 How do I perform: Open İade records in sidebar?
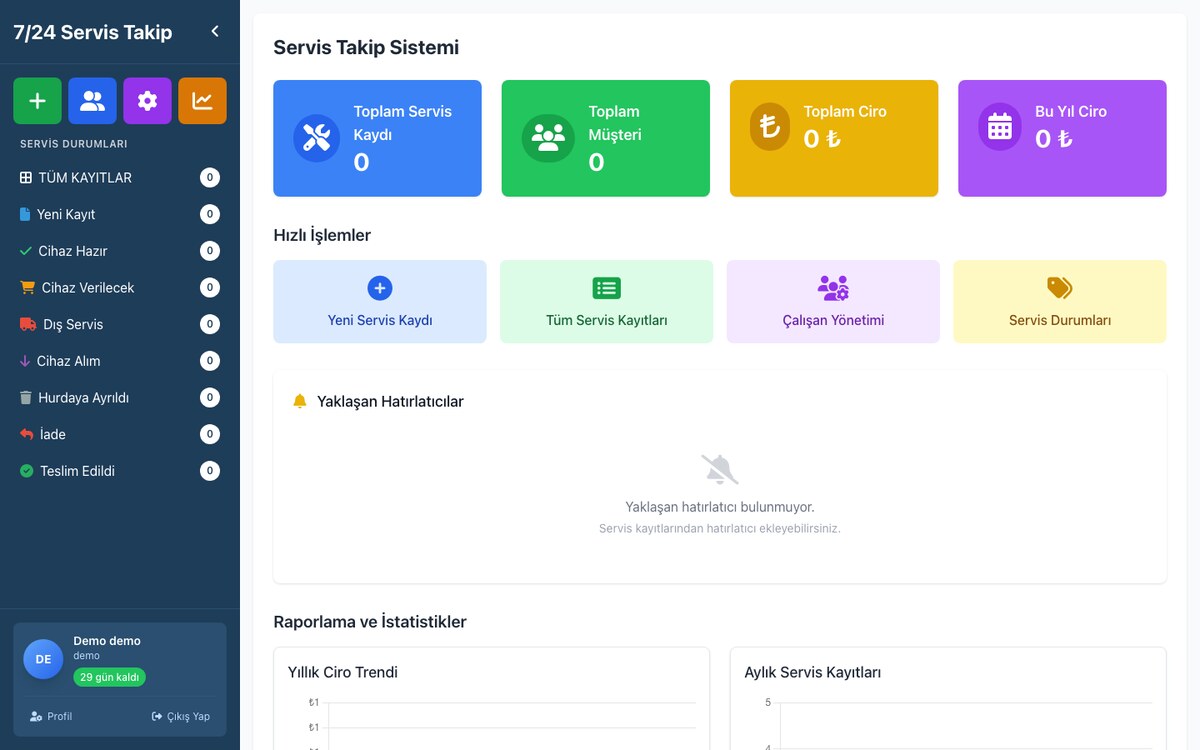point(120,434)
